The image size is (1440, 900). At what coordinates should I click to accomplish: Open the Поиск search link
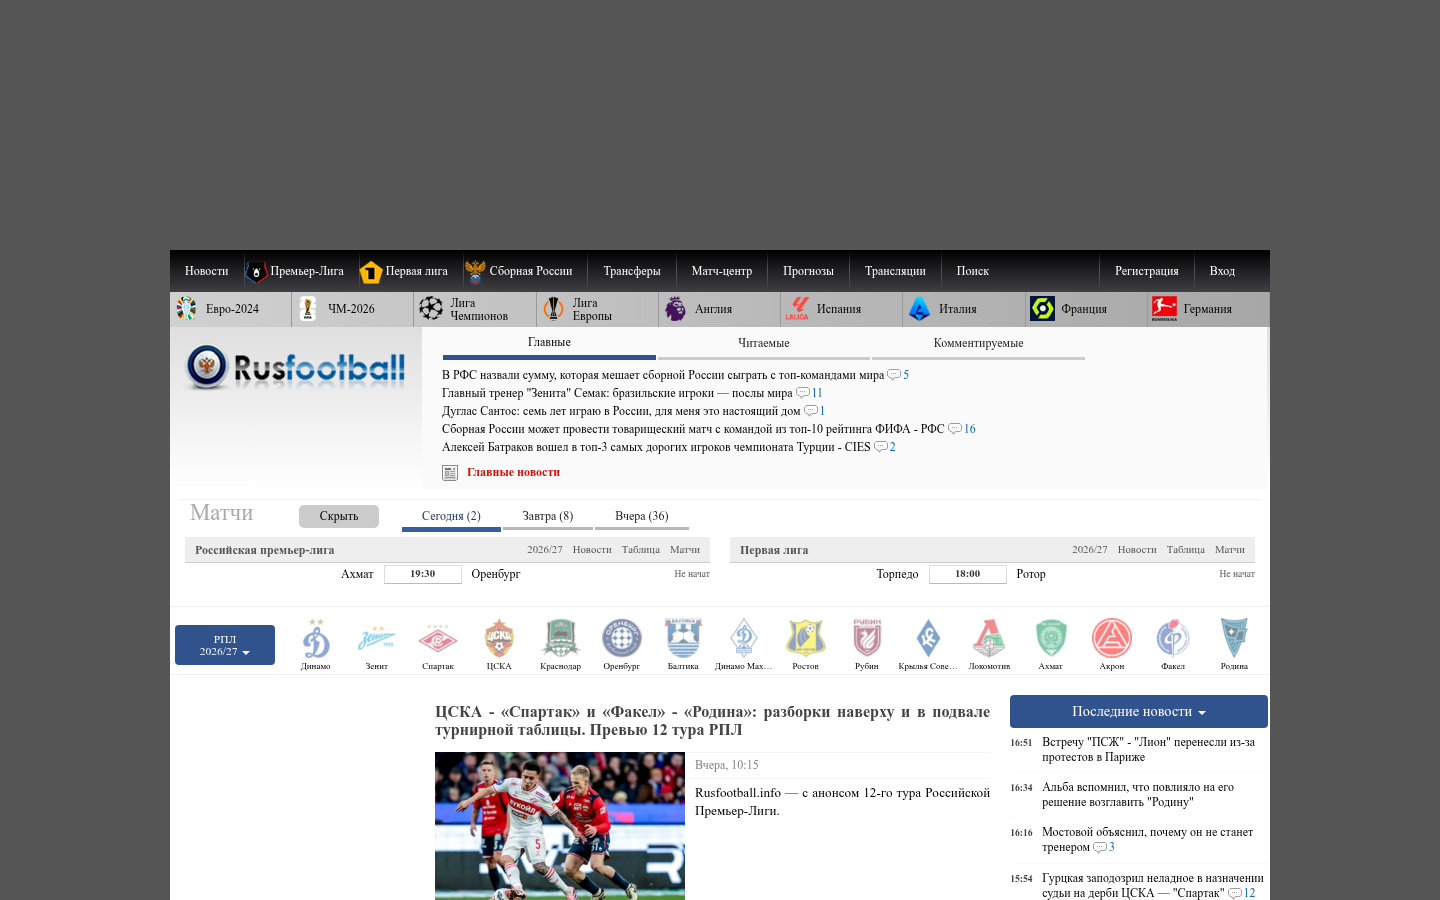(972, 271)
